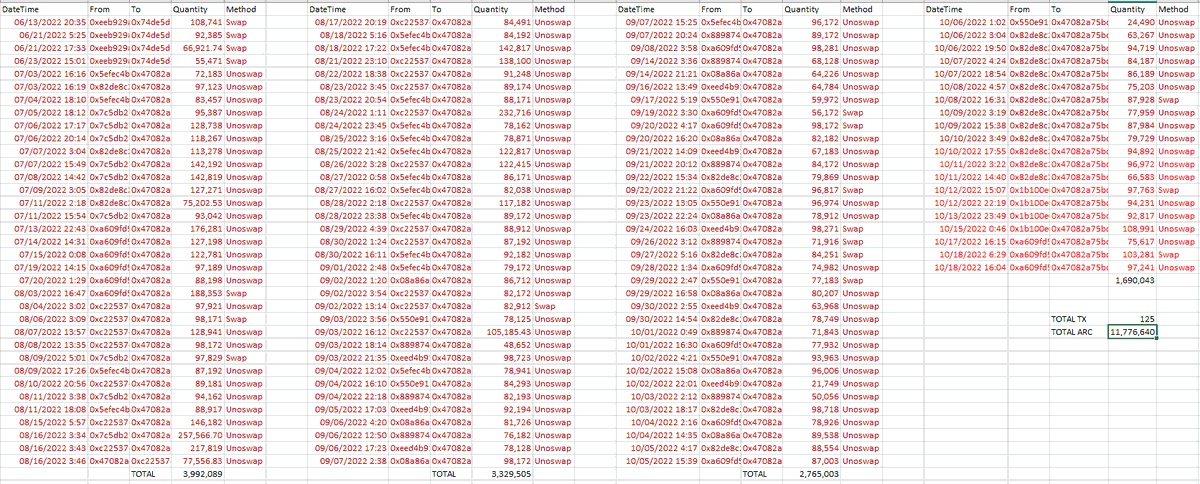Select the Swap method for 10/08/2022 16:31
Screen dimensions: 1200x484
[x=1170, y=98]
